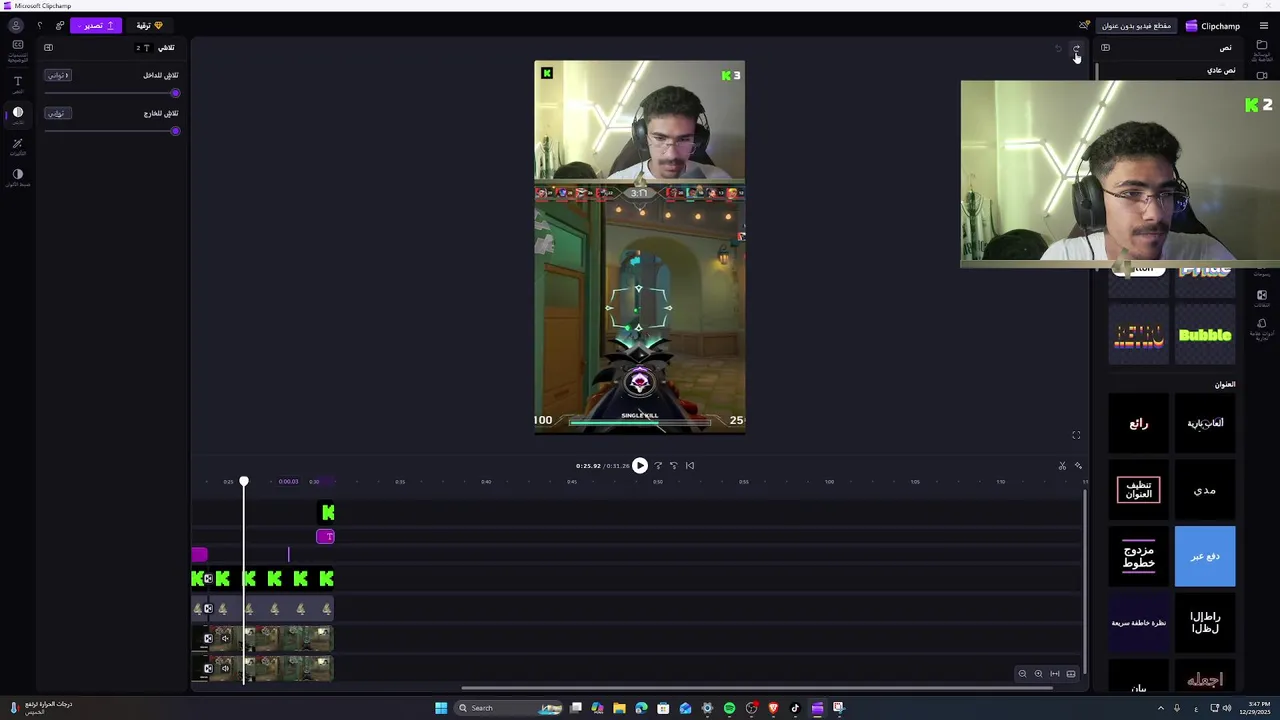
Task: Fit timeline to screen
Action: click(1055, 674)
